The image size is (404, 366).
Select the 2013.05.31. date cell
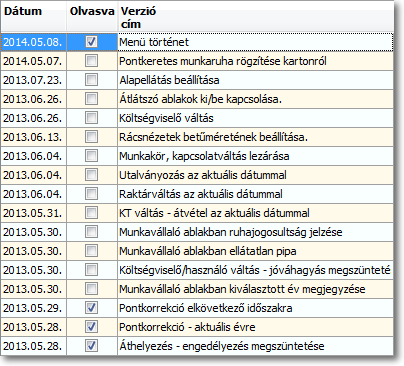[x=33, y=213]
